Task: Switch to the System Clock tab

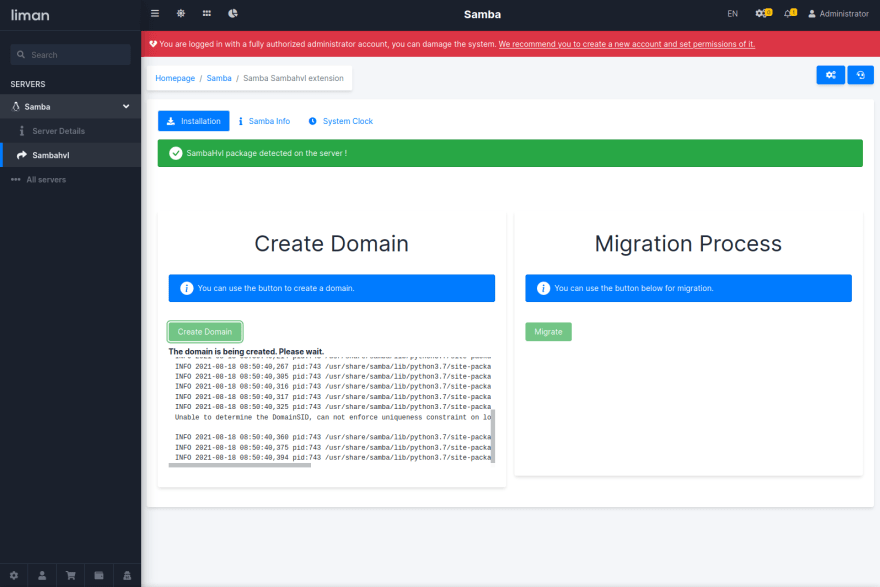Action: (341, 121)
